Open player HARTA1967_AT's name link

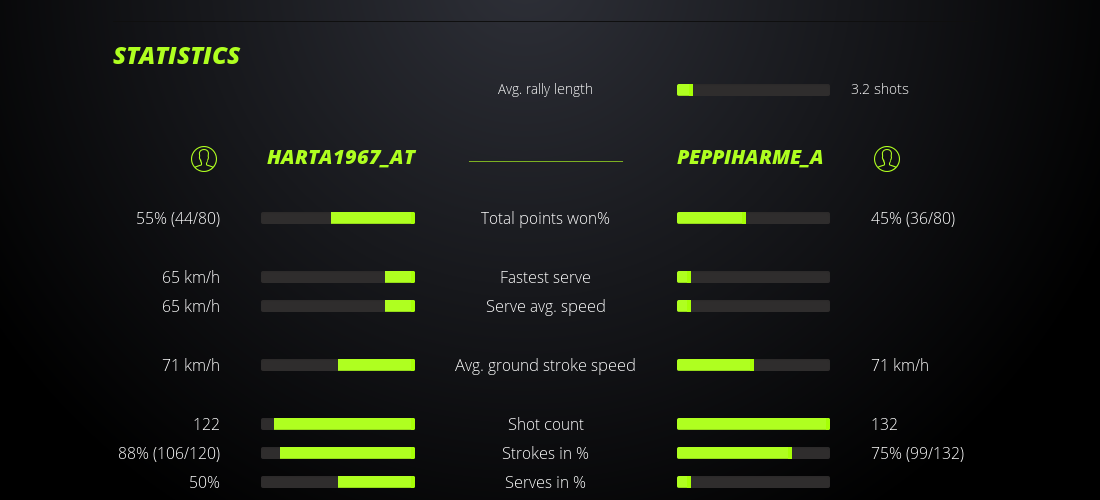coord(341,157)
